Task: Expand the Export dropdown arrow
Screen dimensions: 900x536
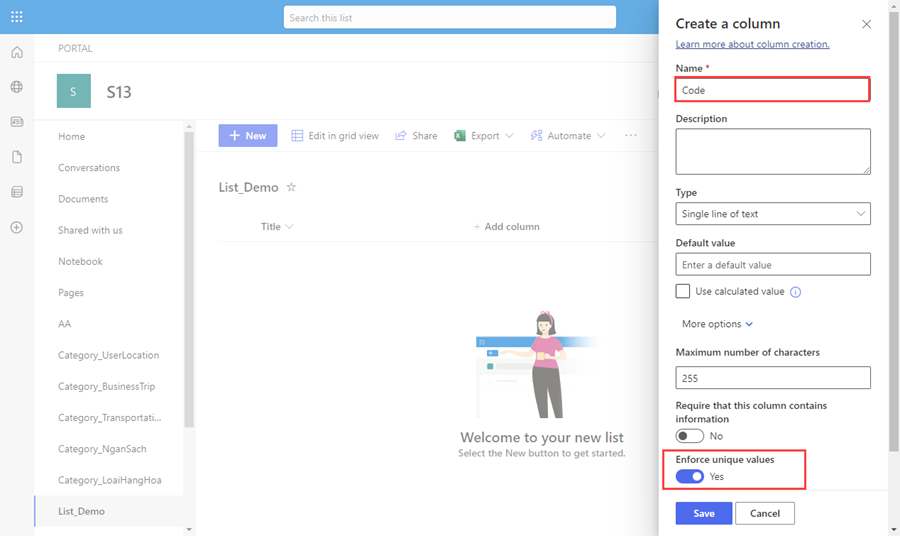Action: coord(509,136)
